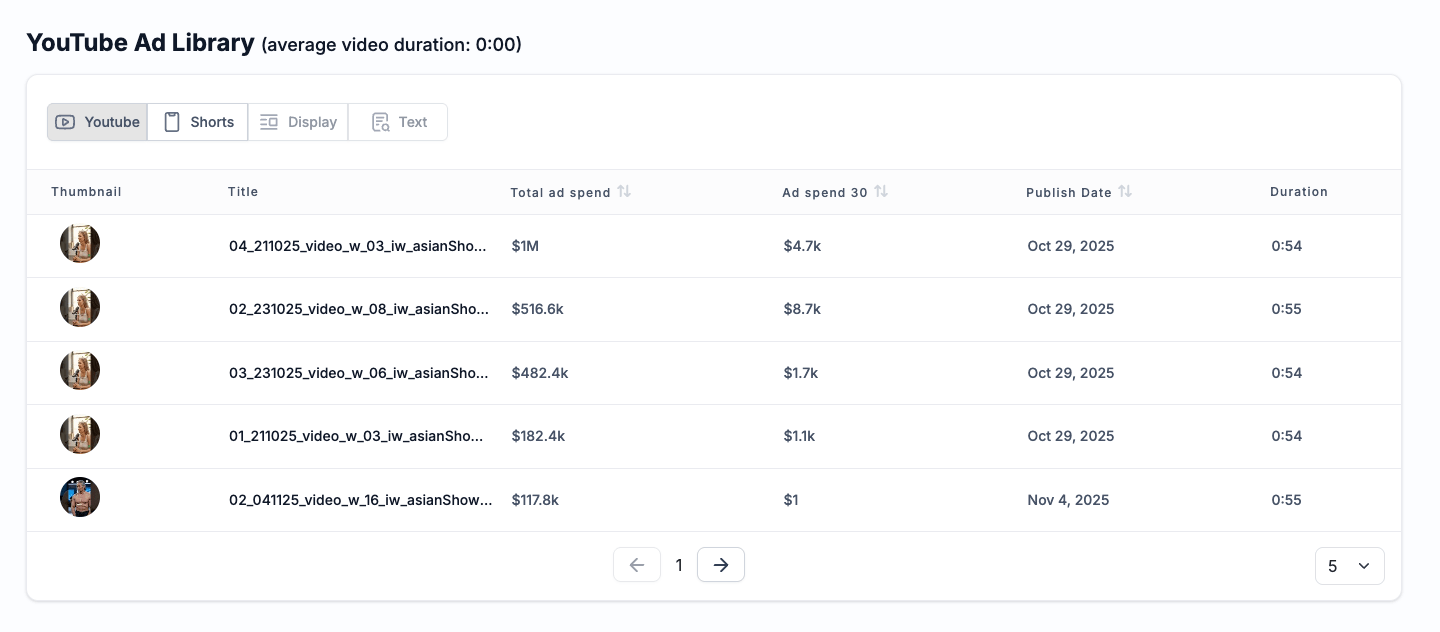This screenshot has width=1440, height=632.
Task: Open thumbnail of 04_211025 video ad
Action: pyautogui.click(x=80, y=244)
